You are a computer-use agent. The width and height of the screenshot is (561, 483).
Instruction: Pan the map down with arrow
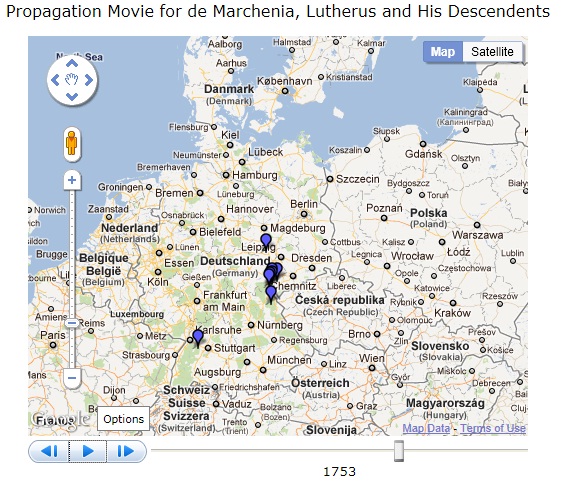tap(72, 96)
